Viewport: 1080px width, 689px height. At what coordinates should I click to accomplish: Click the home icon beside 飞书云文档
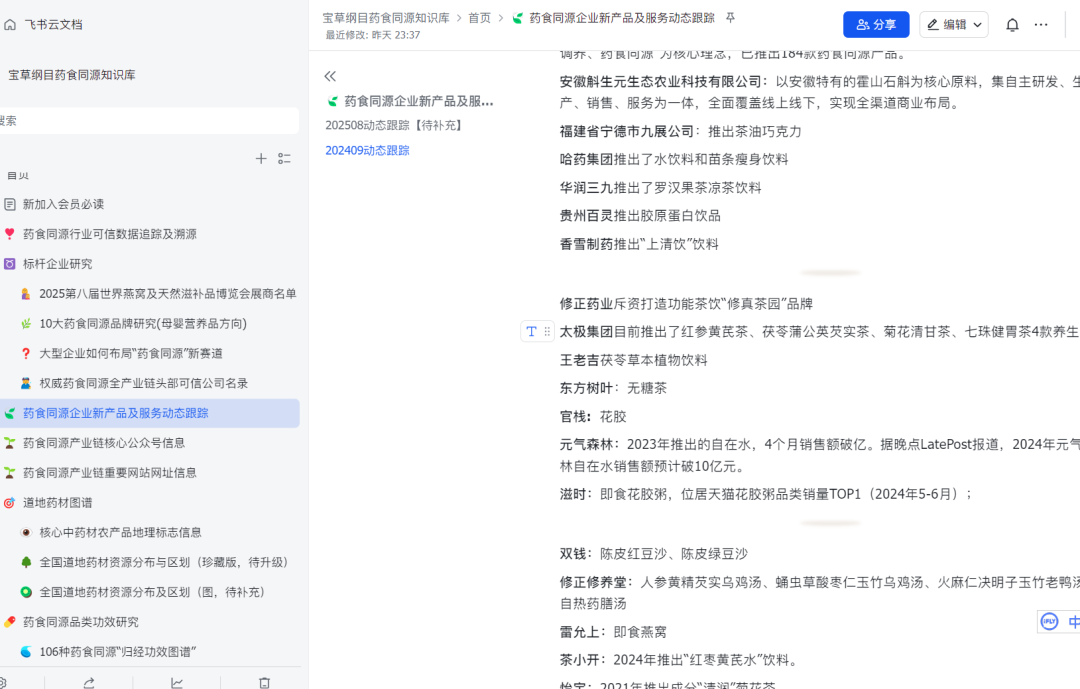12,24
